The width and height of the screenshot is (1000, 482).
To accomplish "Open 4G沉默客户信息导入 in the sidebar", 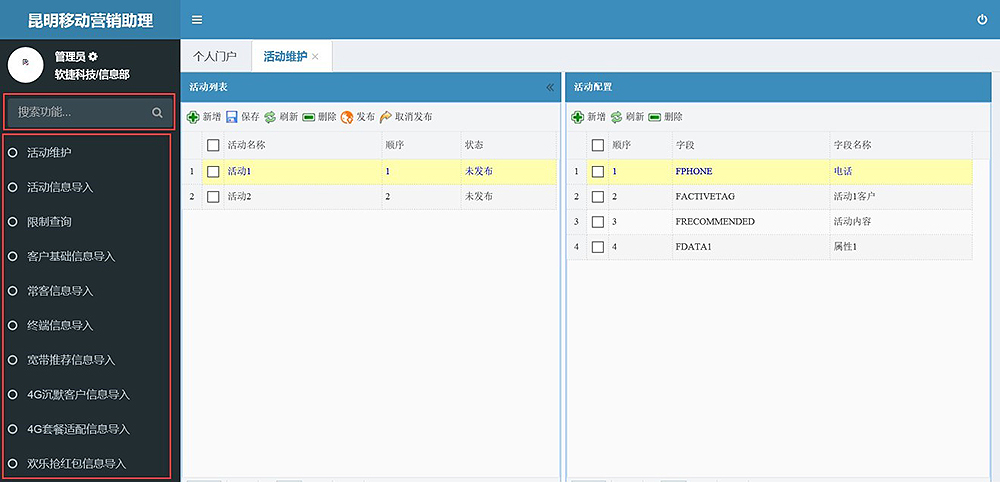I will point(78,395).
